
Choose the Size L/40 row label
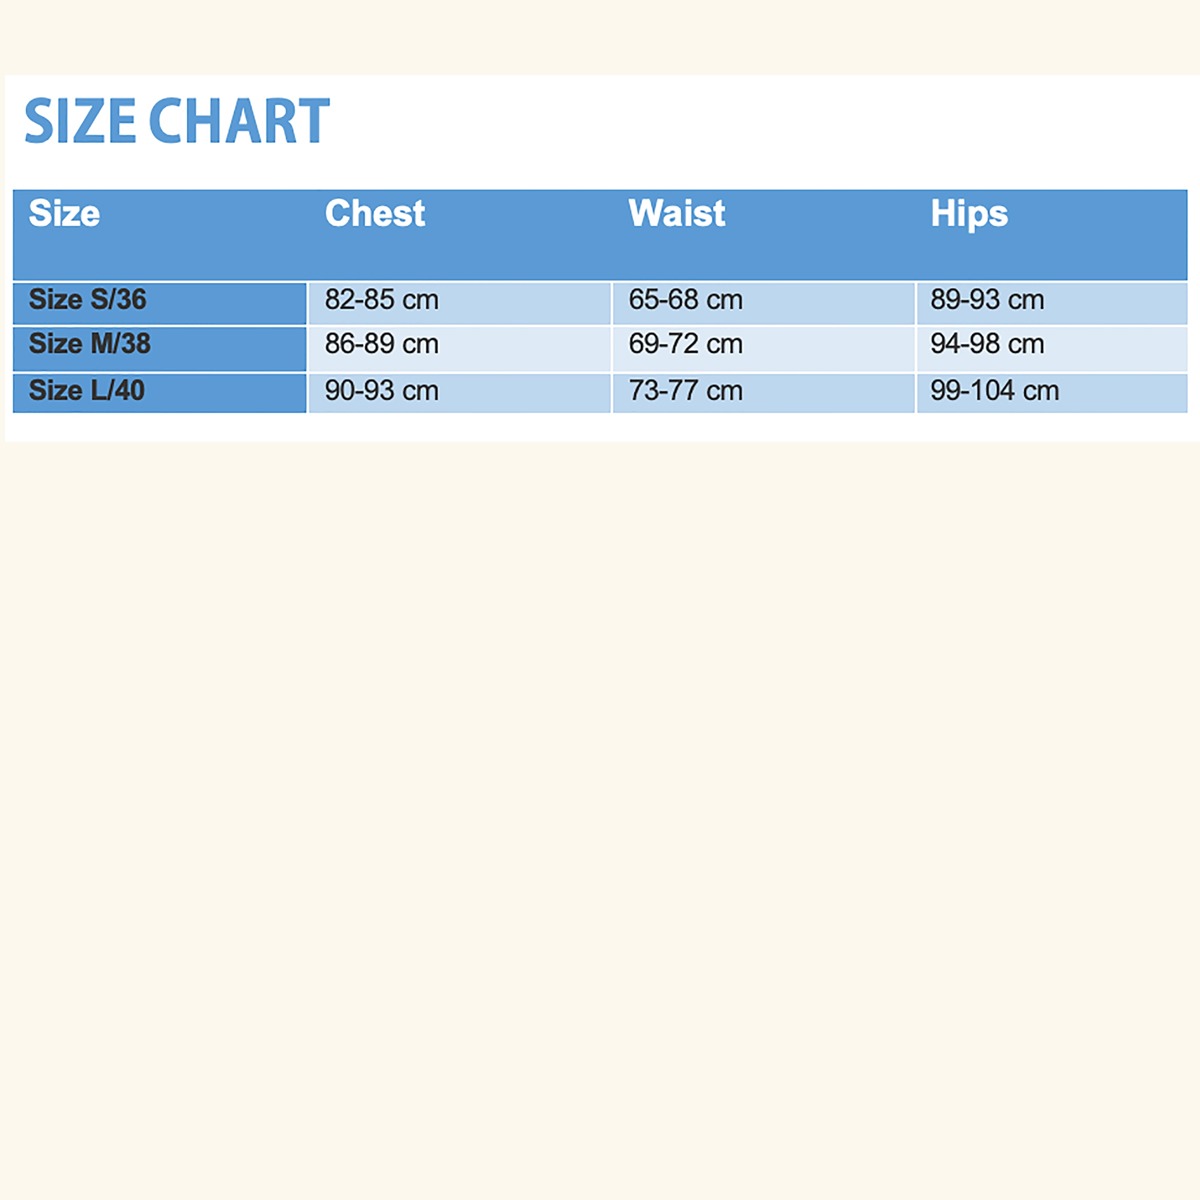(x=87, y=390)
